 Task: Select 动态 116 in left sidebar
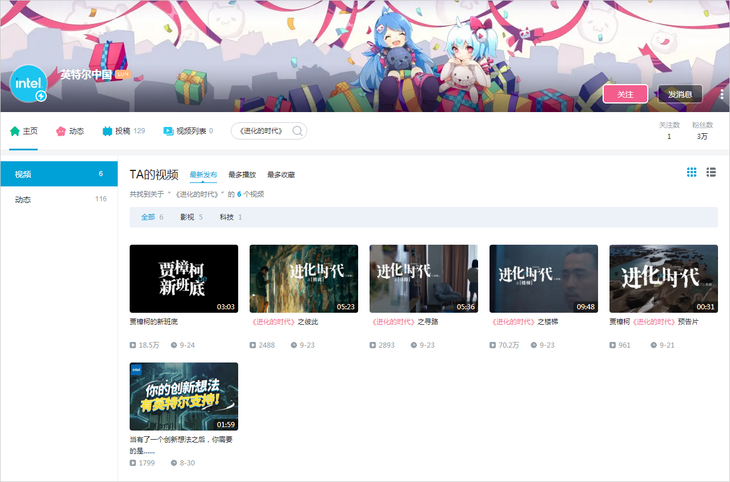click(59, 199)
